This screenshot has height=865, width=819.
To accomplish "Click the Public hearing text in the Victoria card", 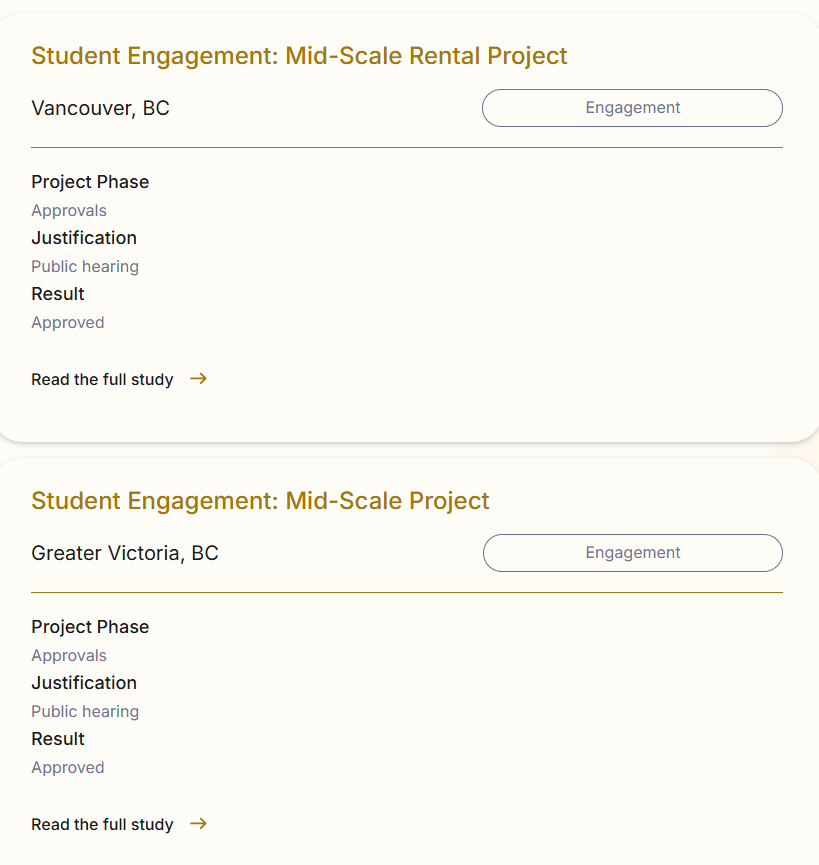I will pyautogui.click(x=85, y=712).
